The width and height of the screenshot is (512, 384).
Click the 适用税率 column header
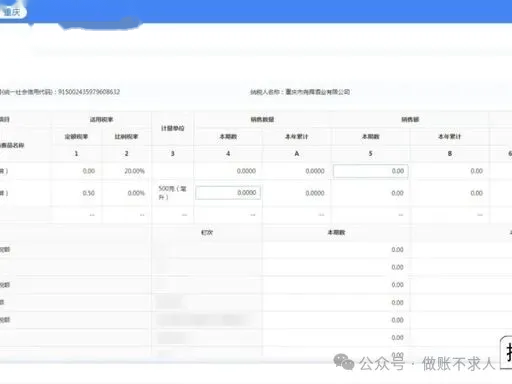[101, 119]
